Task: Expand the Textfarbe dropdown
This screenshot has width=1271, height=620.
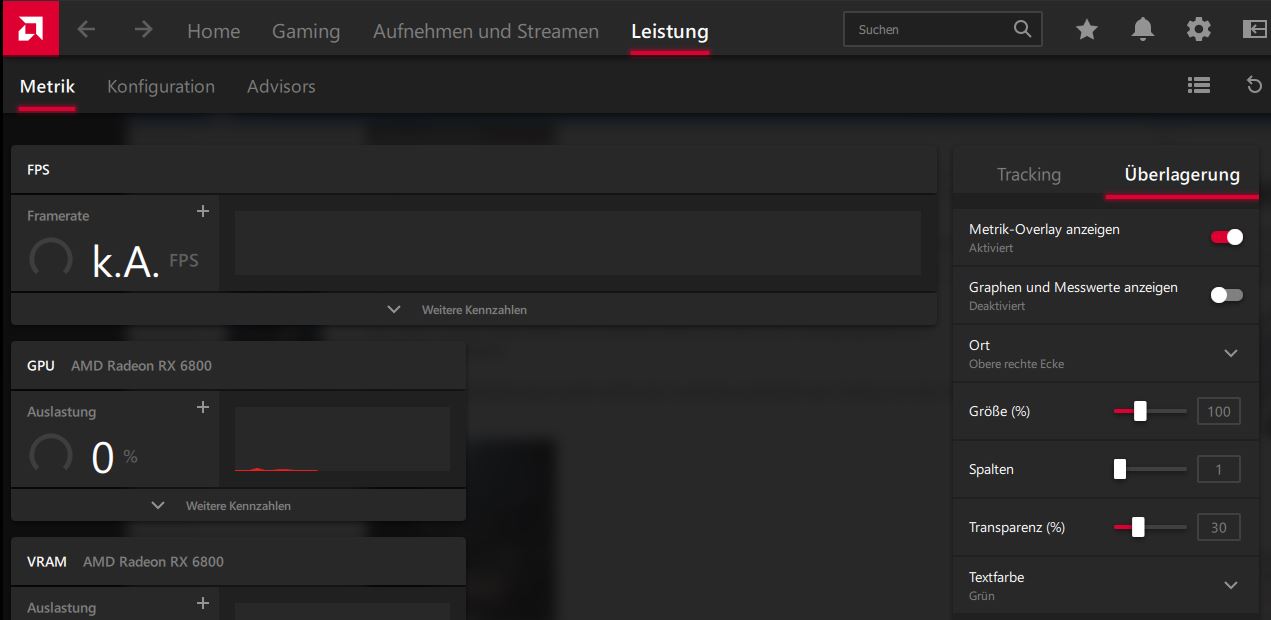Action: click(1231, 585)
